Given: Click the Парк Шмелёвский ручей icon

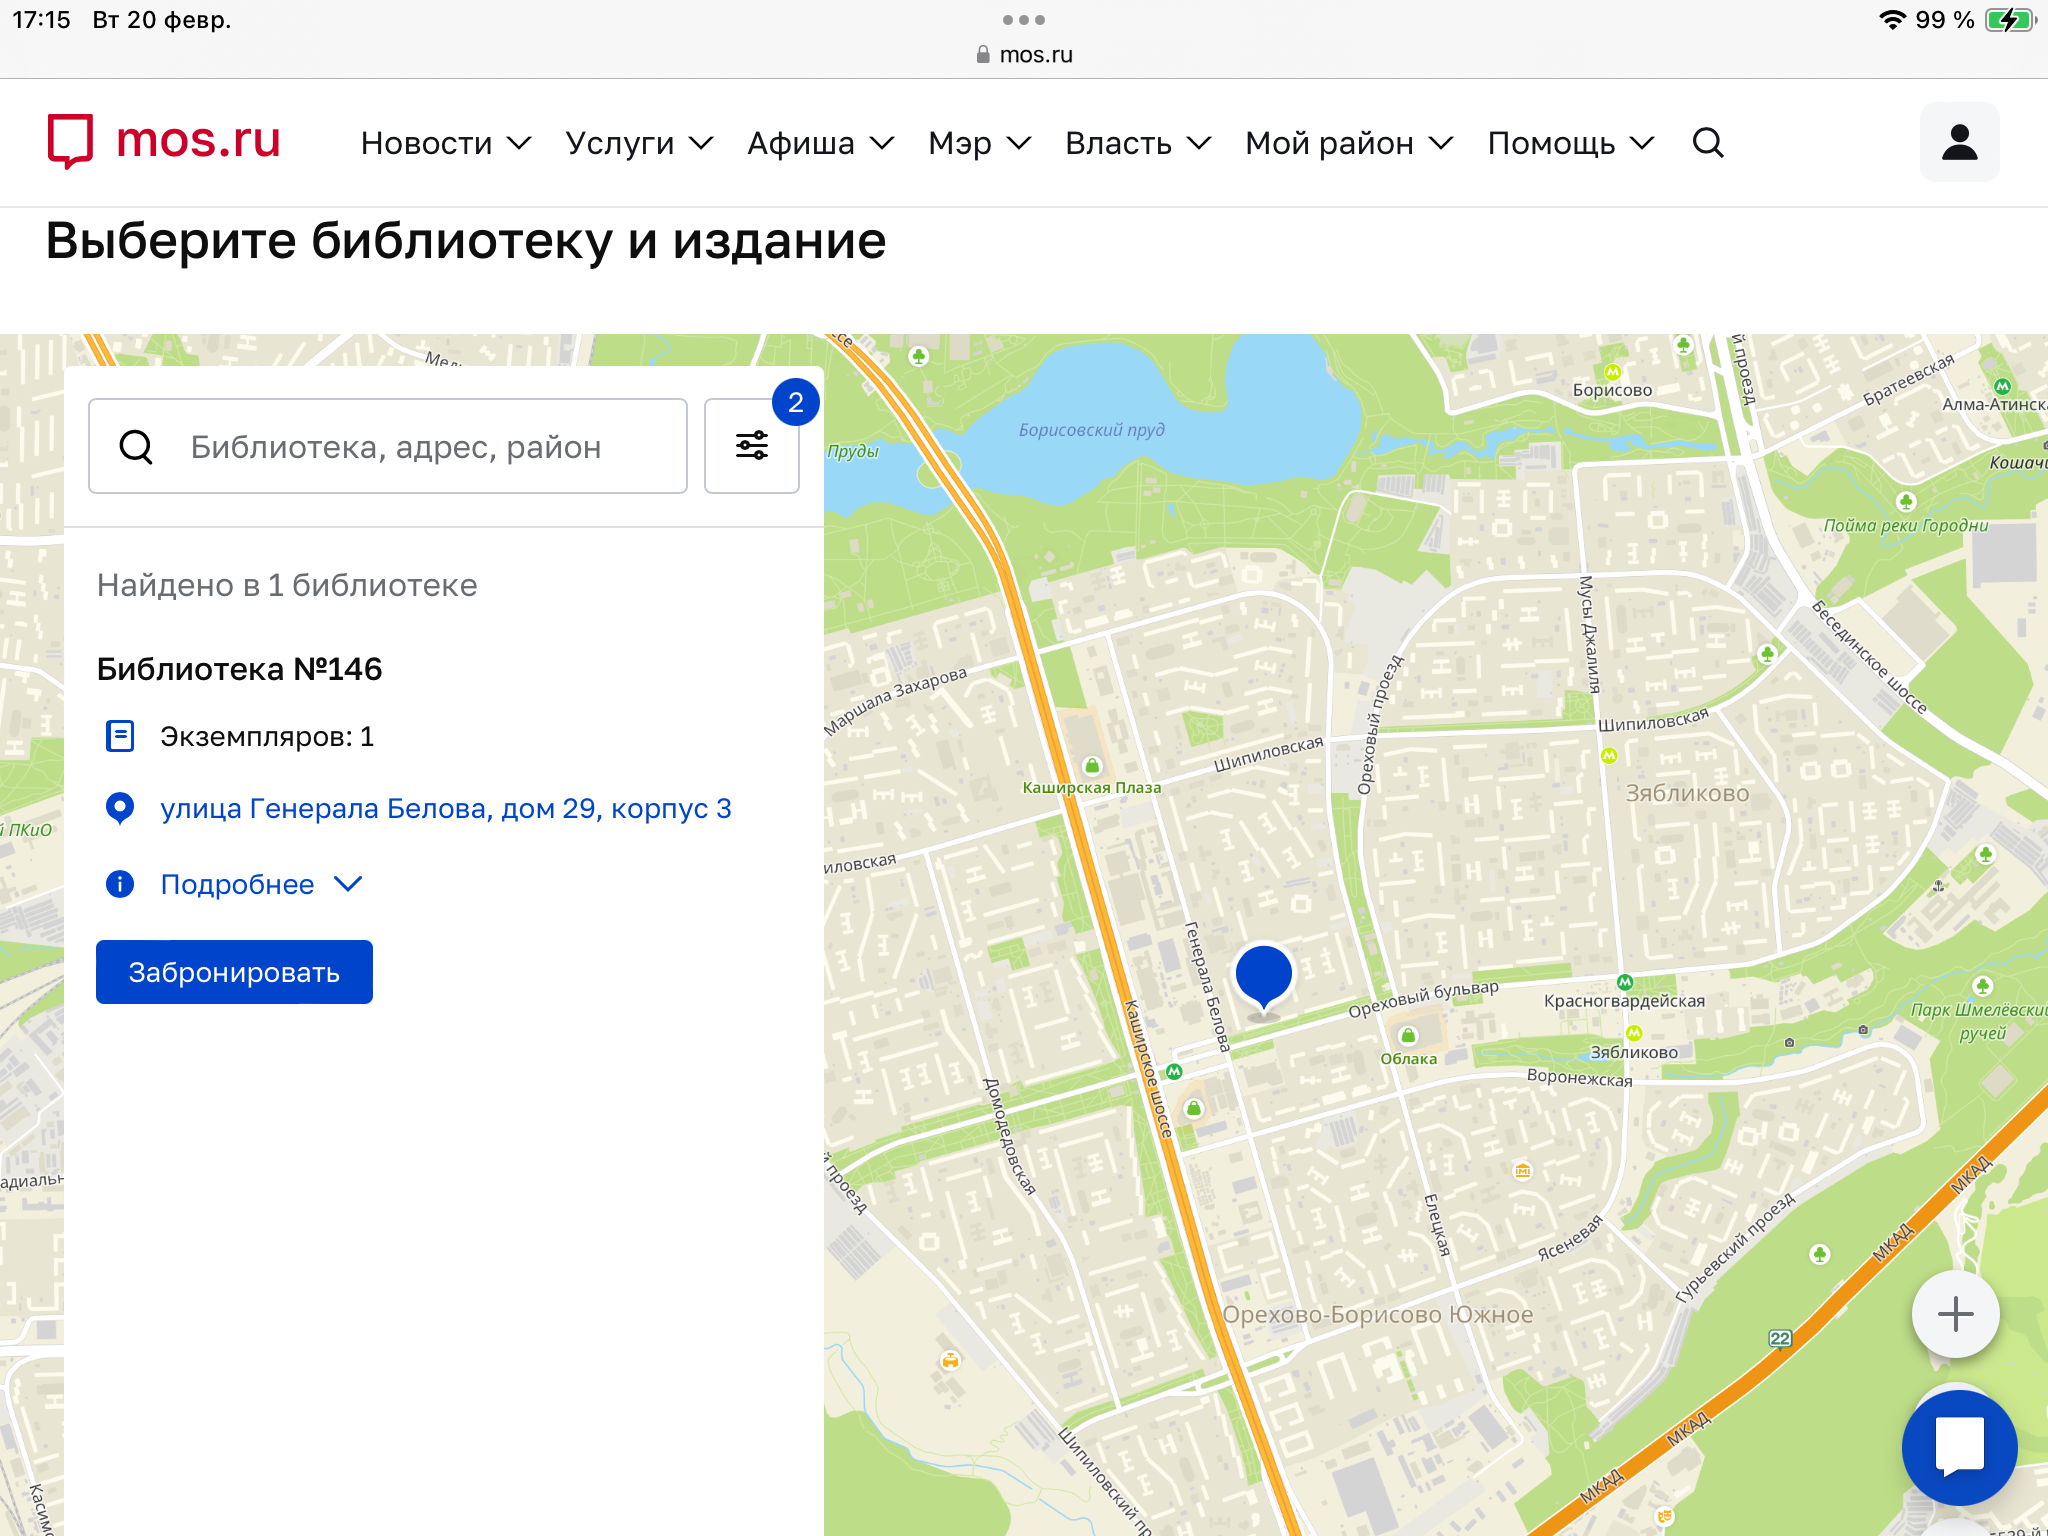Looking at the screenshot, I should point(1982,986).
